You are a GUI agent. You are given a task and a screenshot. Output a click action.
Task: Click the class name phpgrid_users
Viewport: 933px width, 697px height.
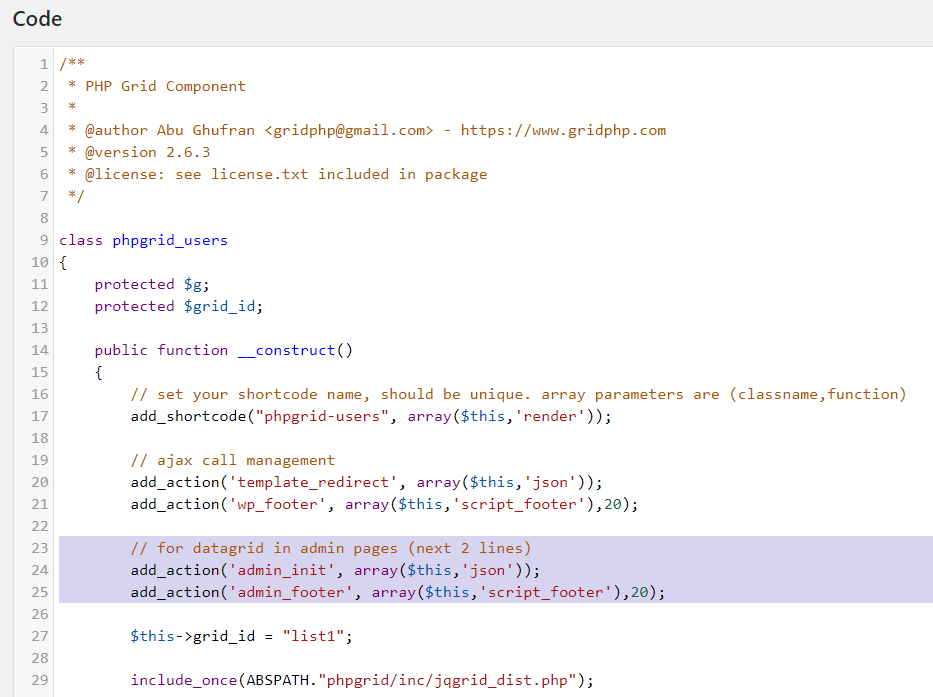pos(170,240)
